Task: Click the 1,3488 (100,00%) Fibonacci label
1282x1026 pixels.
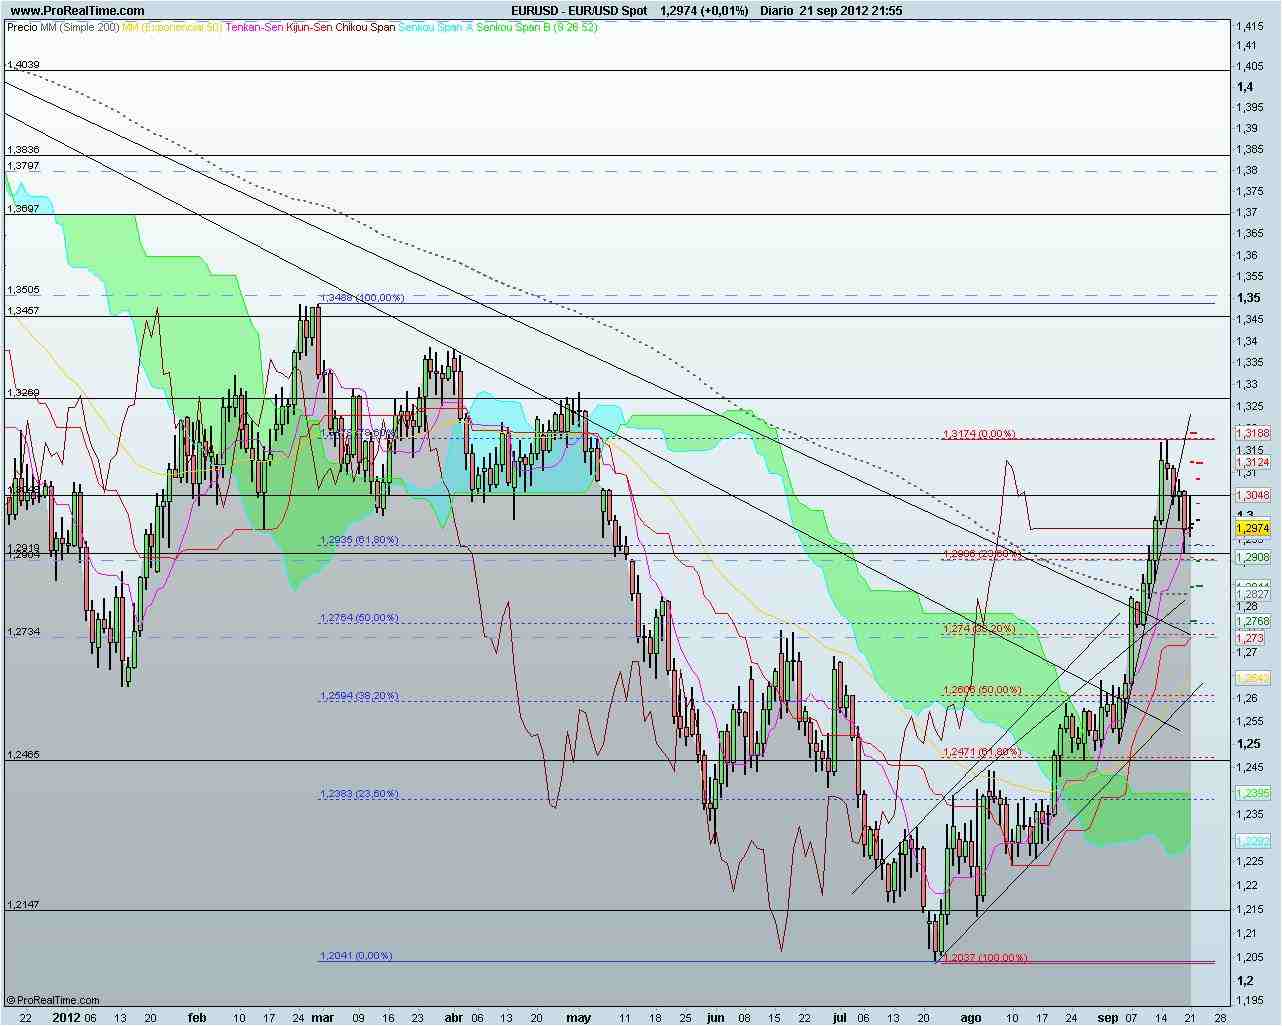Action: tap(362, 297)
